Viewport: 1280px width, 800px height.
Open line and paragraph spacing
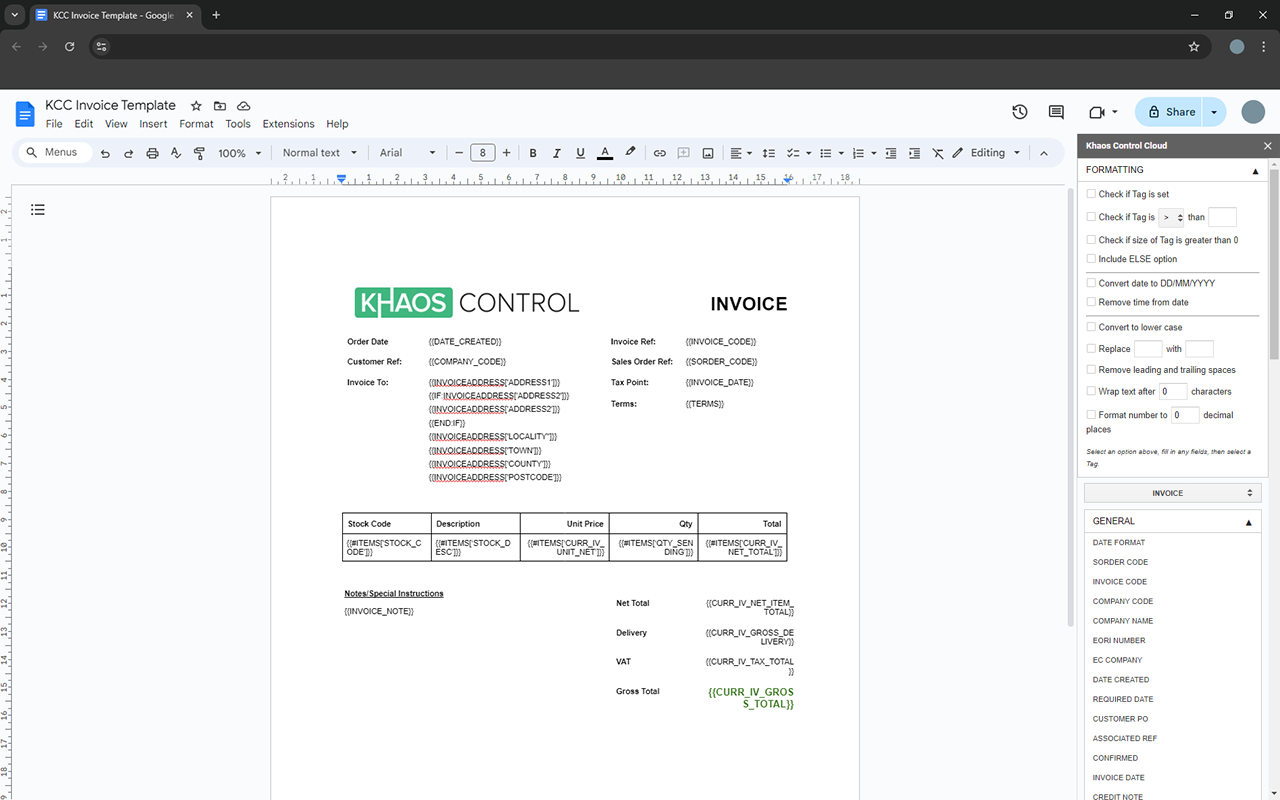pos(769,153)
